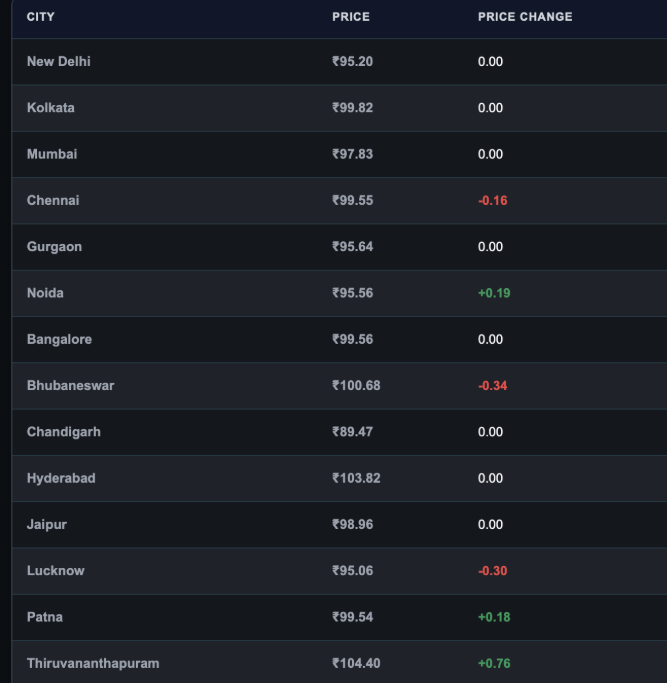The width and height of the screenshot is (667, 683).
Task: Click the Bhubaneswar city name
Action: [x=71, y=385]
